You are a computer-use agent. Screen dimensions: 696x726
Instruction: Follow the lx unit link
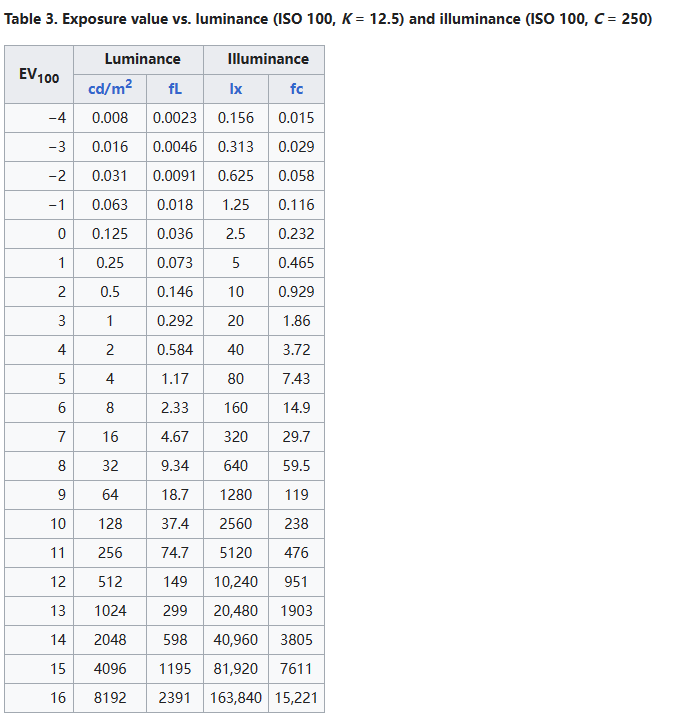pyautogui.click(x=235, y=89)
